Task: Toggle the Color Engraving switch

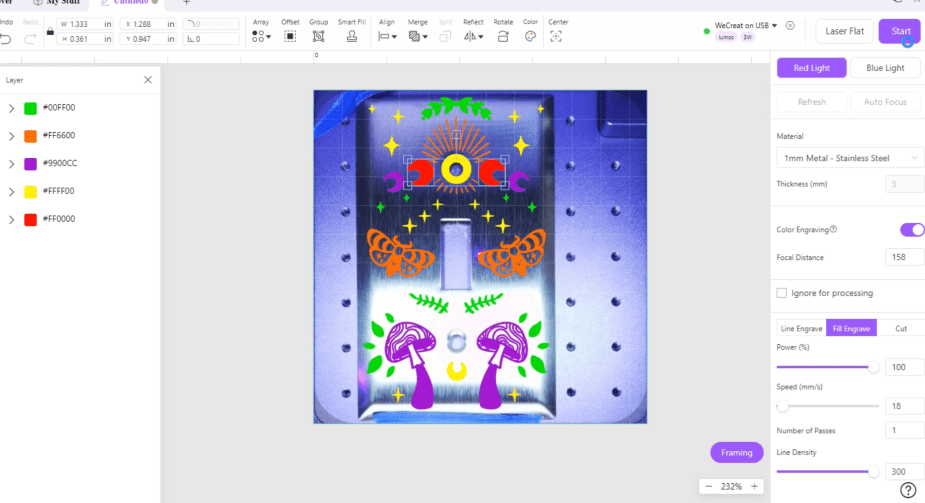Action: pyautogui.click(x=912, y=229)
